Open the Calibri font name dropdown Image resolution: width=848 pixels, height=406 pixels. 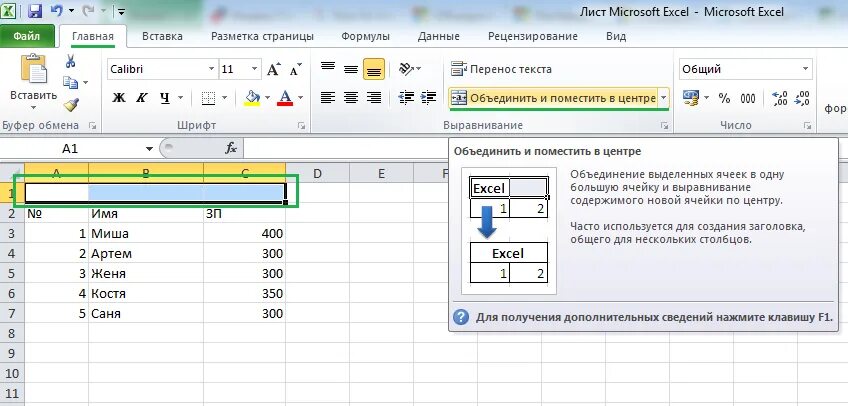tap(211, 69)
